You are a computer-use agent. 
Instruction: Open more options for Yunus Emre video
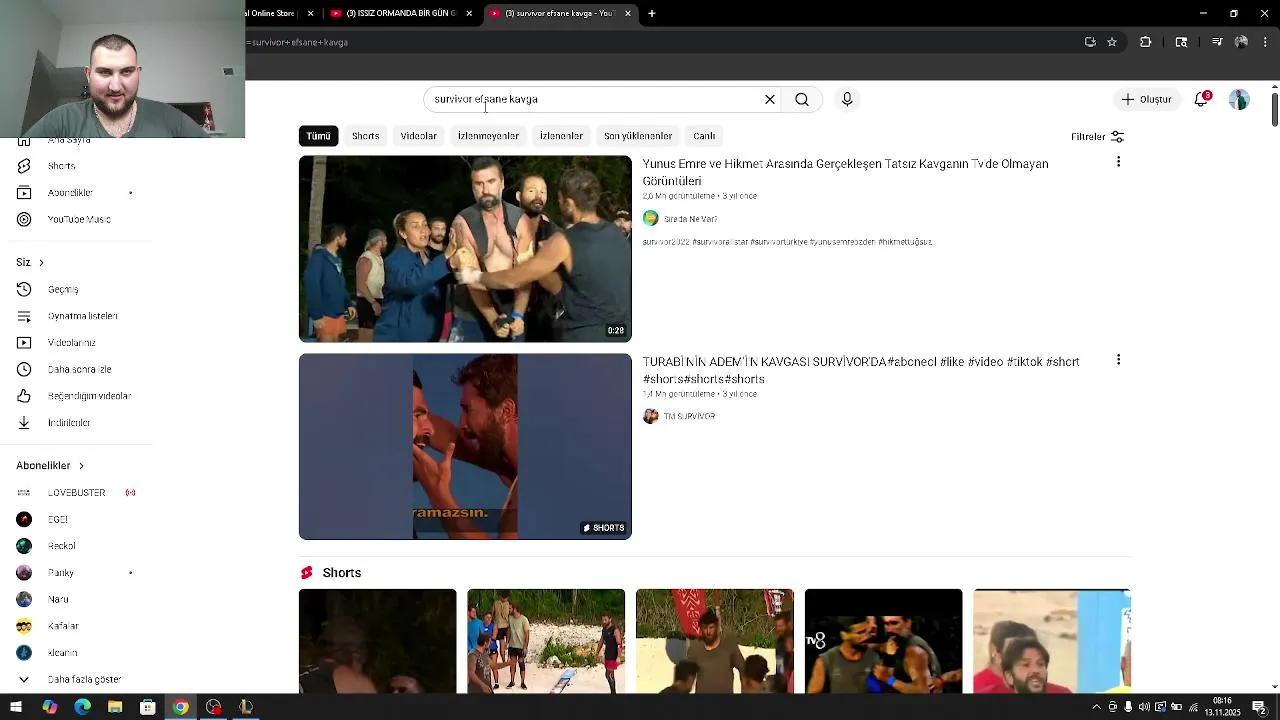[1118, 162]
